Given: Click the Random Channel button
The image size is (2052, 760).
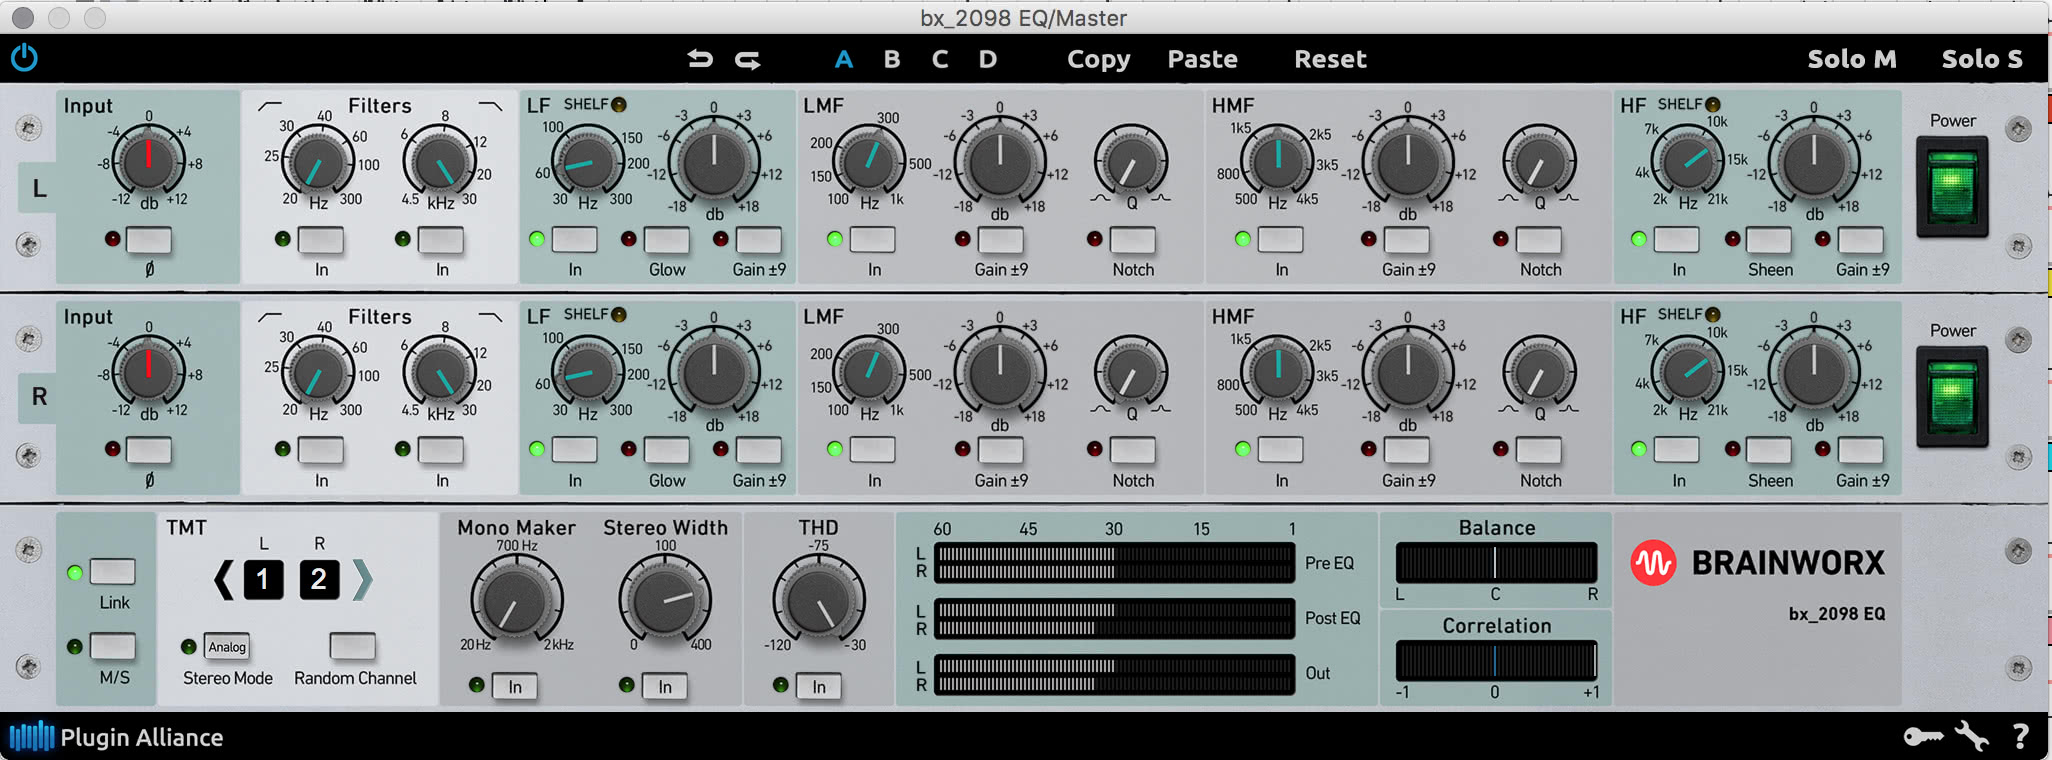Looking at the screenshot, I should [x=353, y=646].
